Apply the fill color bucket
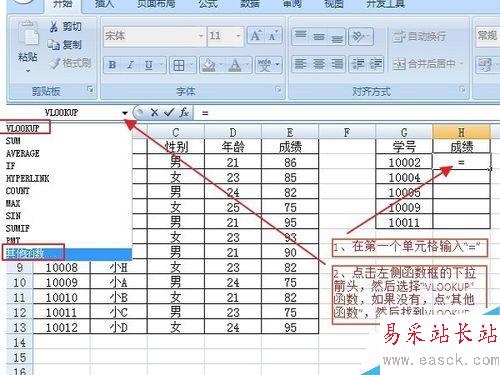 [x=209, y=65]
